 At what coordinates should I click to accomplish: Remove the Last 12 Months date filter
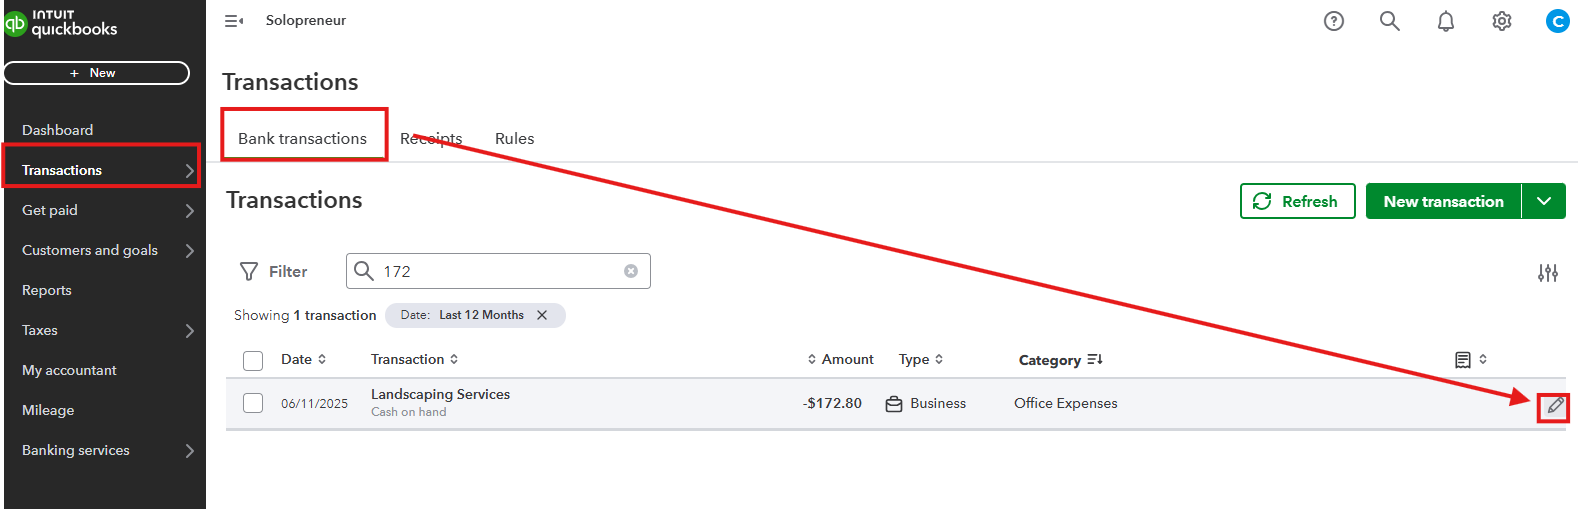(x=542, y=315)
